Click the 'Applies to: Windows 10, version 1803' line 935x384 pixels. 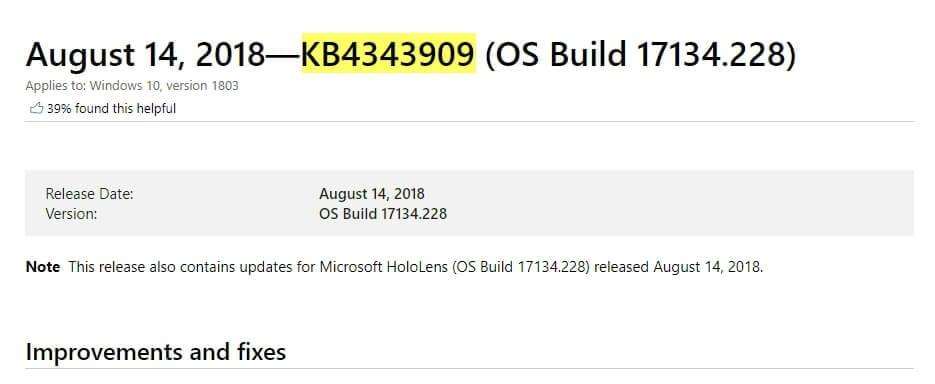click(x=132, y=85)
